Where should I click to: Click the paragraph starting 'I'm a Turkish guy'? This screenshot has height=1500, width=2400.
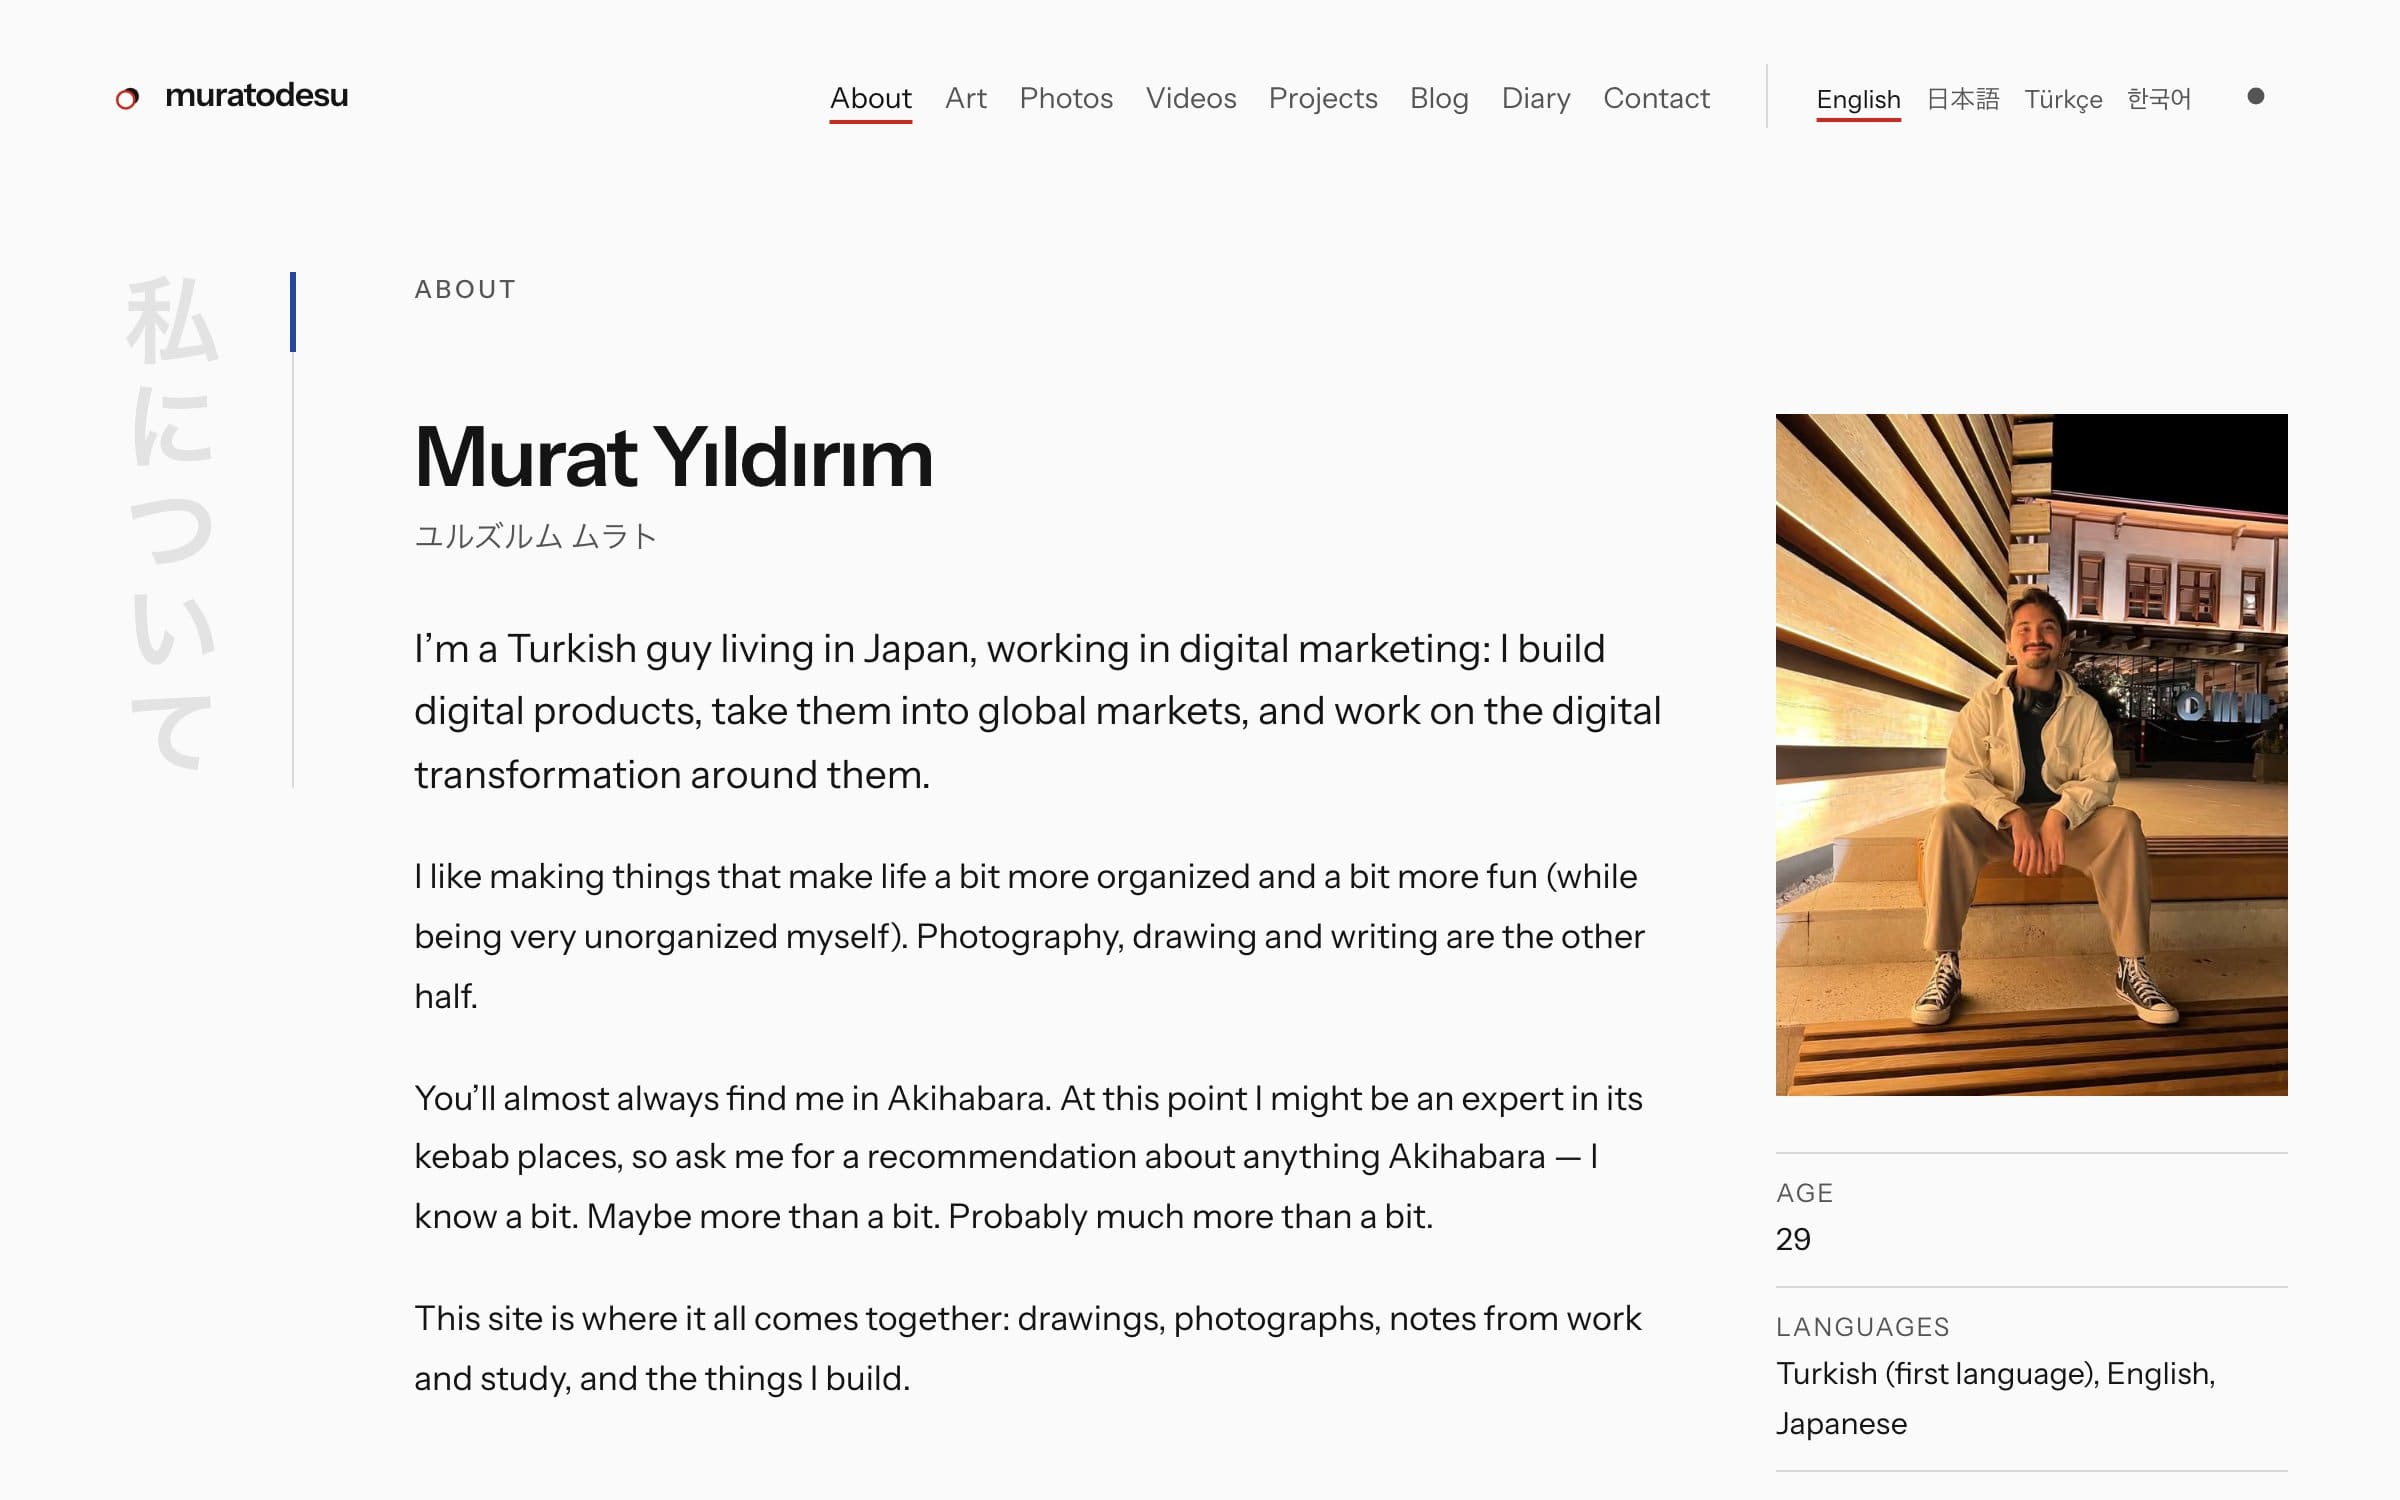tap(1037, 711)
